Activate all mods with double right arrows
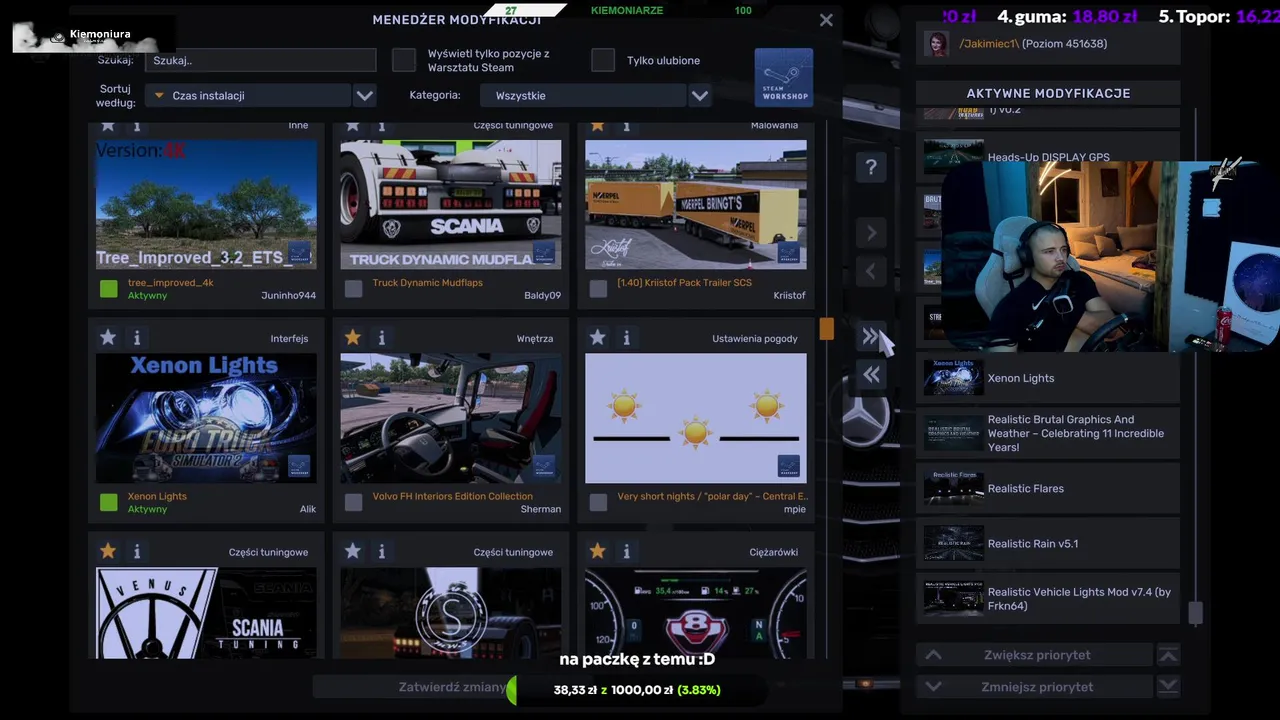Image resolution: width=1280 pixels, height=720 pixels. (871, 337)
